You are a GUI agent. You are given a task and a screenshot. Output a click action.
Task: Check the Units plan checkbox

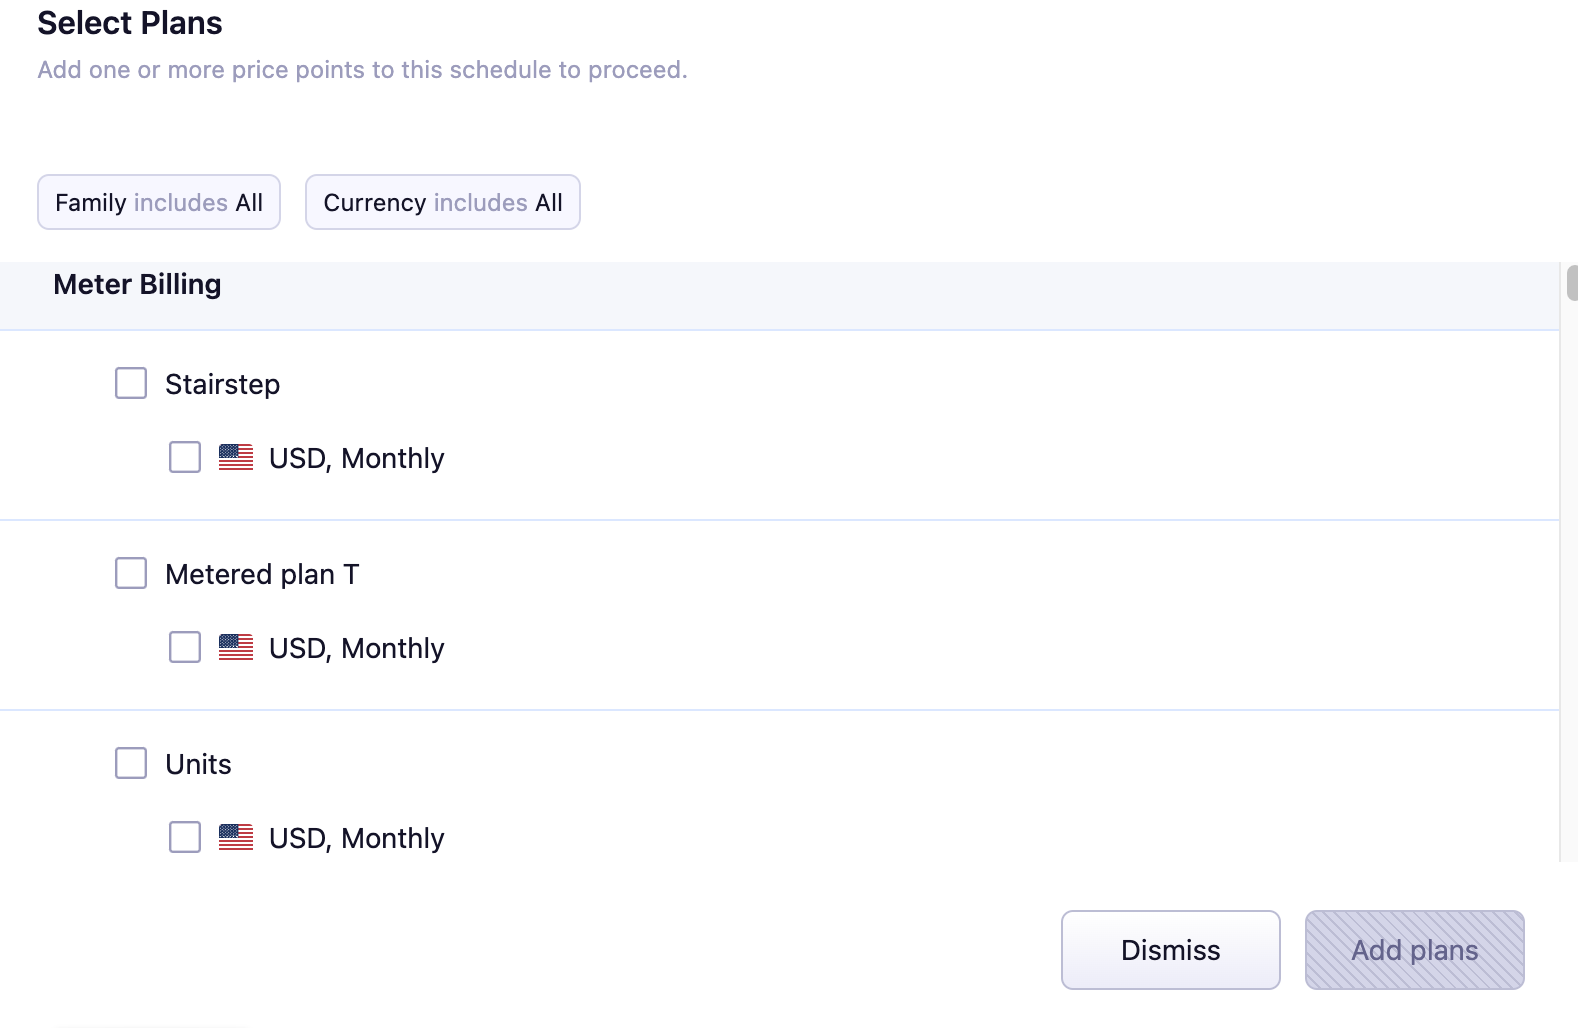click(x=131, y=763)
